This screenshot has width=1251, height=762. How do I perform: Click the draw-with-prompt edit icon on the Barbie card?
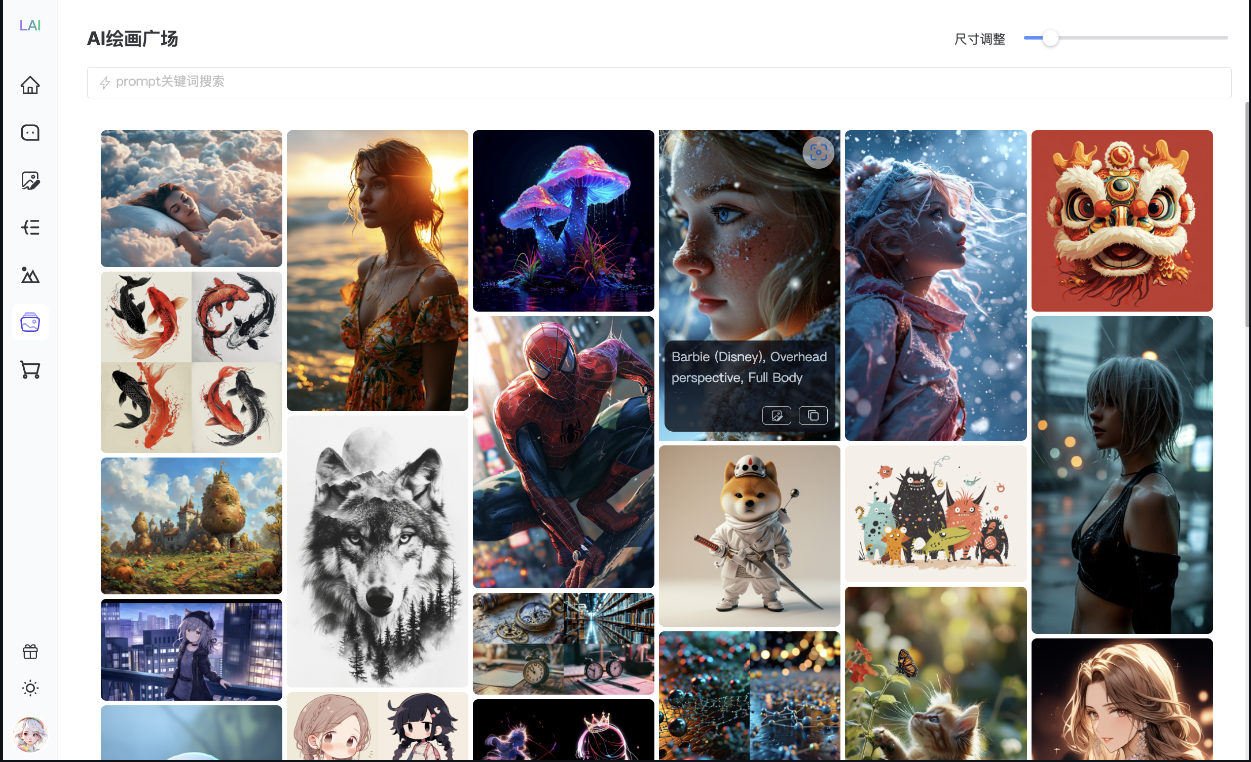pos(776,415)
